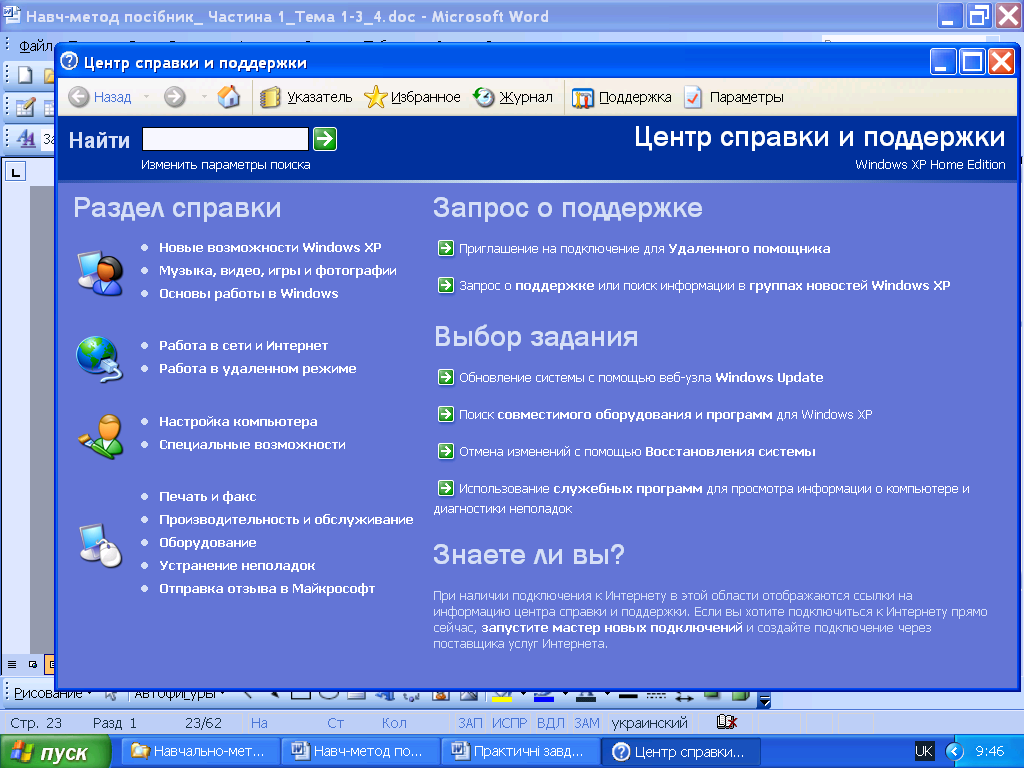Click Центр справки taskbar button
1024x768 pixels.
coord(680,752)
